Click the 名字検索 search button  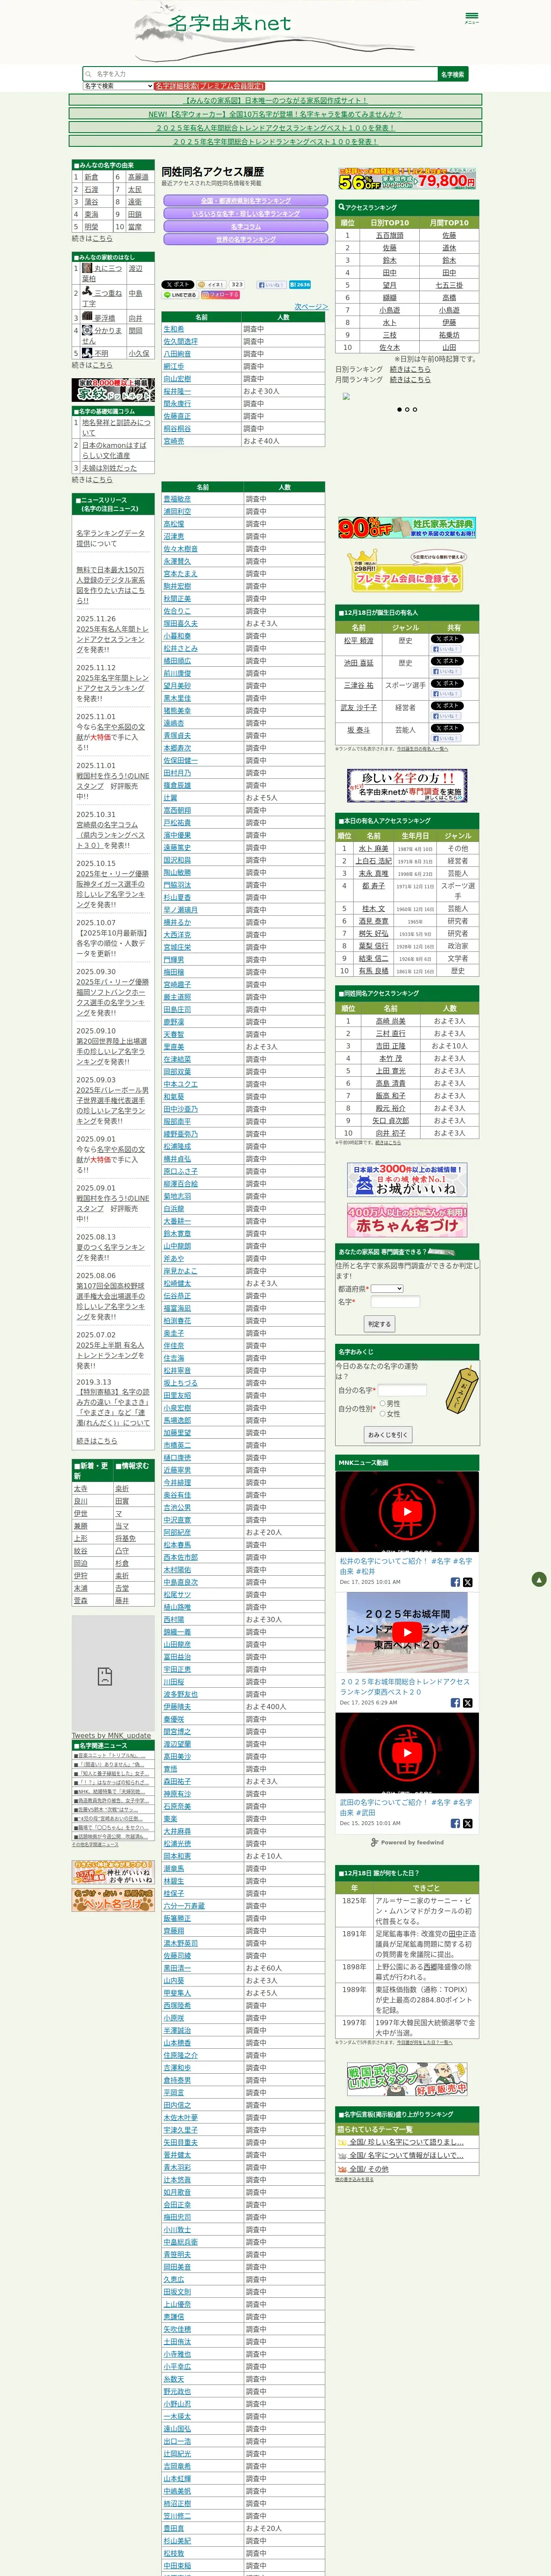pos(453,74)
